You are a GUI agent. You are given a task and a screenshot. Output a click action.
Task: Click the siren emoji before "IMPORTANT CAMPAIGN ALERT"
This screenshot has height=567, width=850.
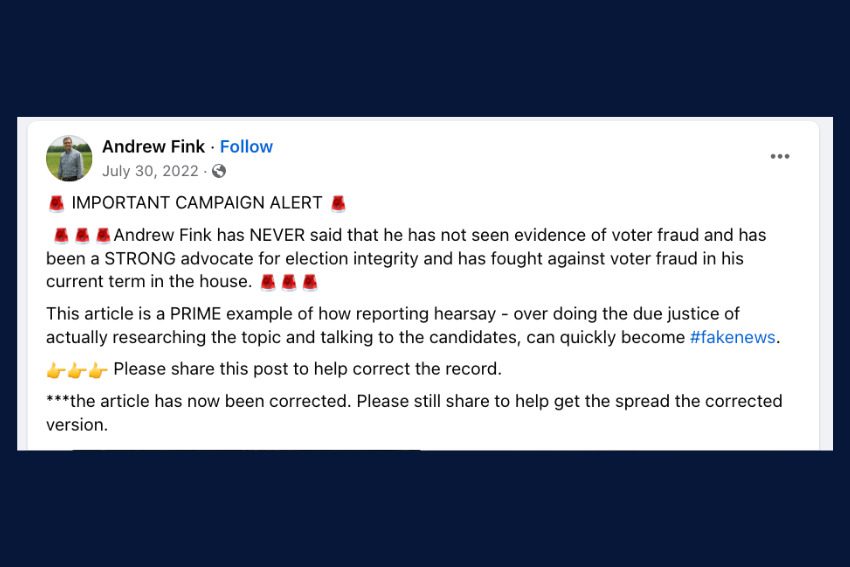[x=56, y=204]
